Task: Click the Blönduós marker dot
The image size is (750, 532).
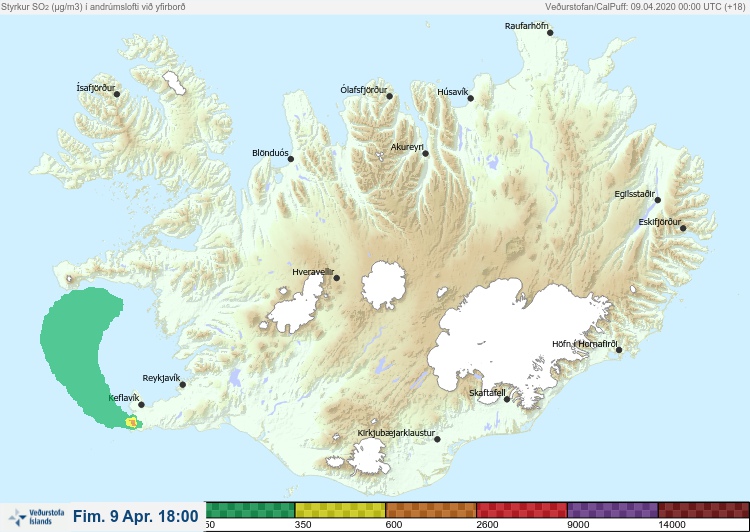Action: (291, 159)
